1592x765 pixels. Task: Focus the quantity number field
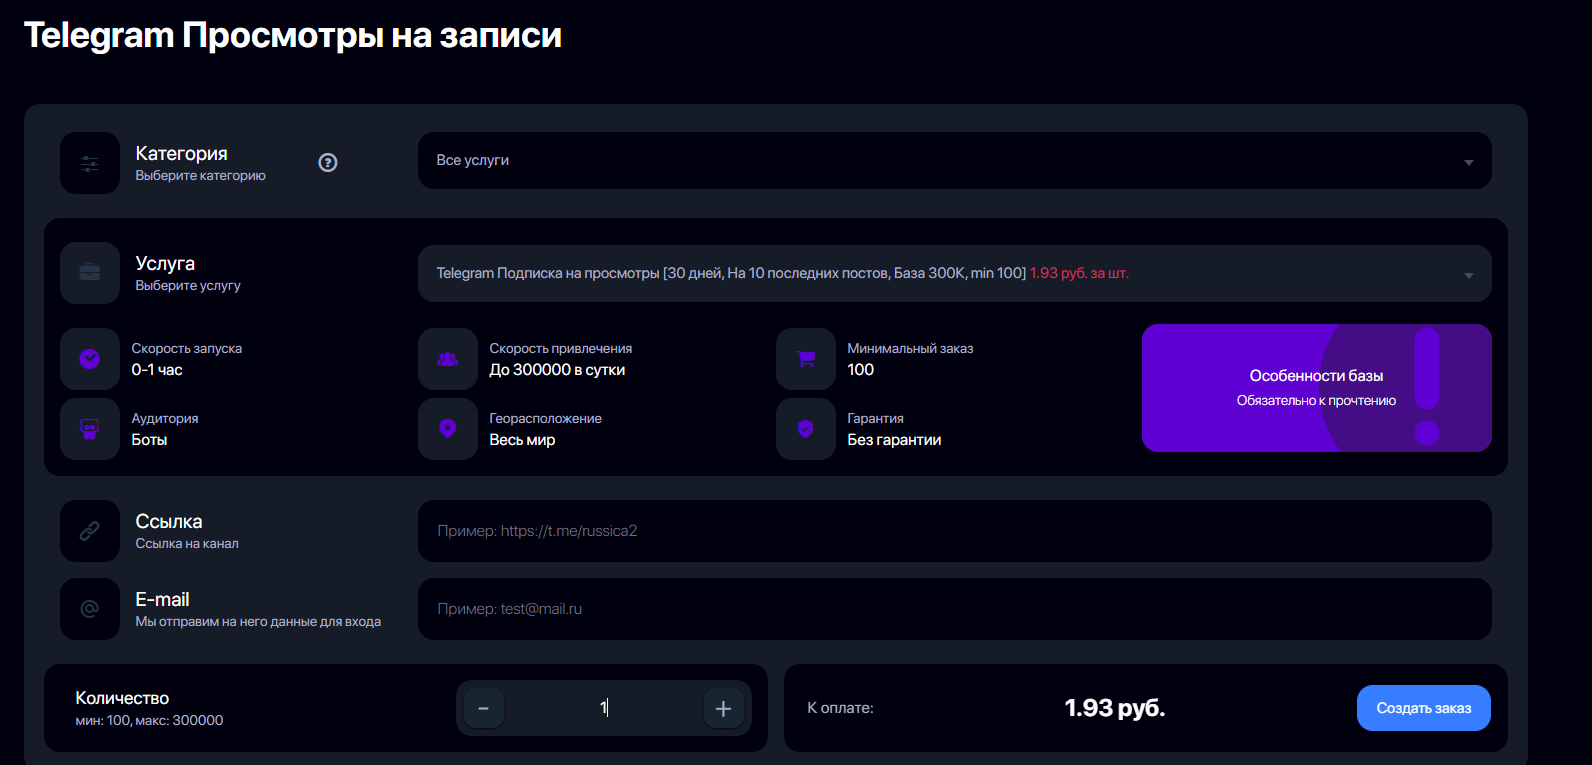pos(604,708)
